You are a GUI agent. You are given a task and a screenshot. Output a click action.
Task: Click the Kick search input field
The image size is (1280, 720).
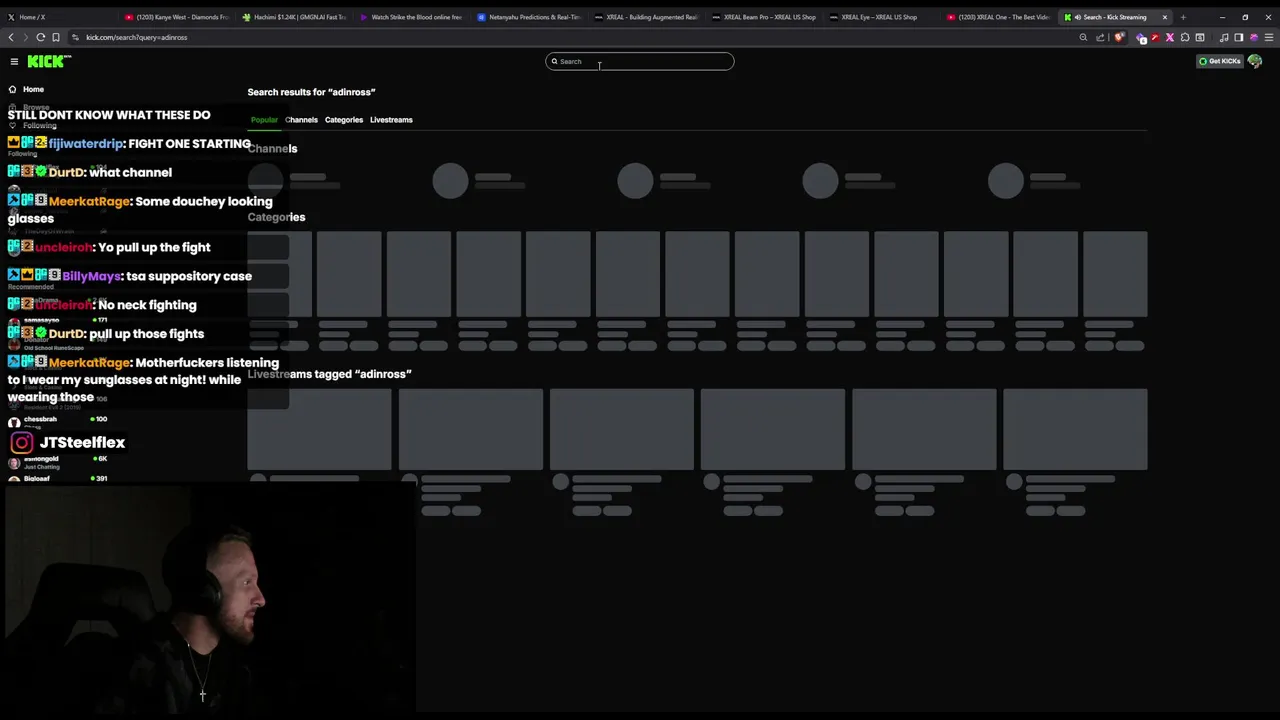pos(640,61)
